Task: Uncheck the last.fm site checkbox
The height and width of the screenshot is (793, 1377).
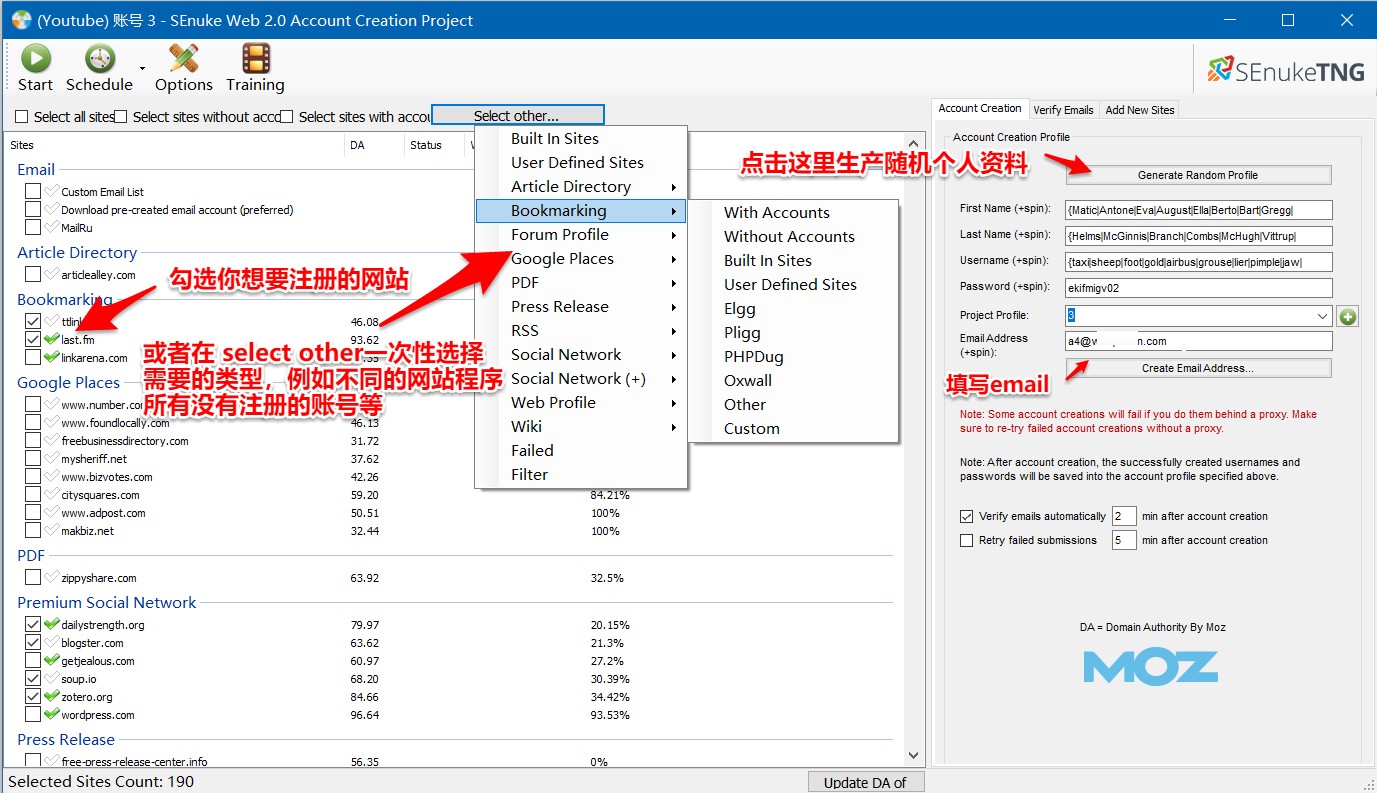Action: pos(33,340)
